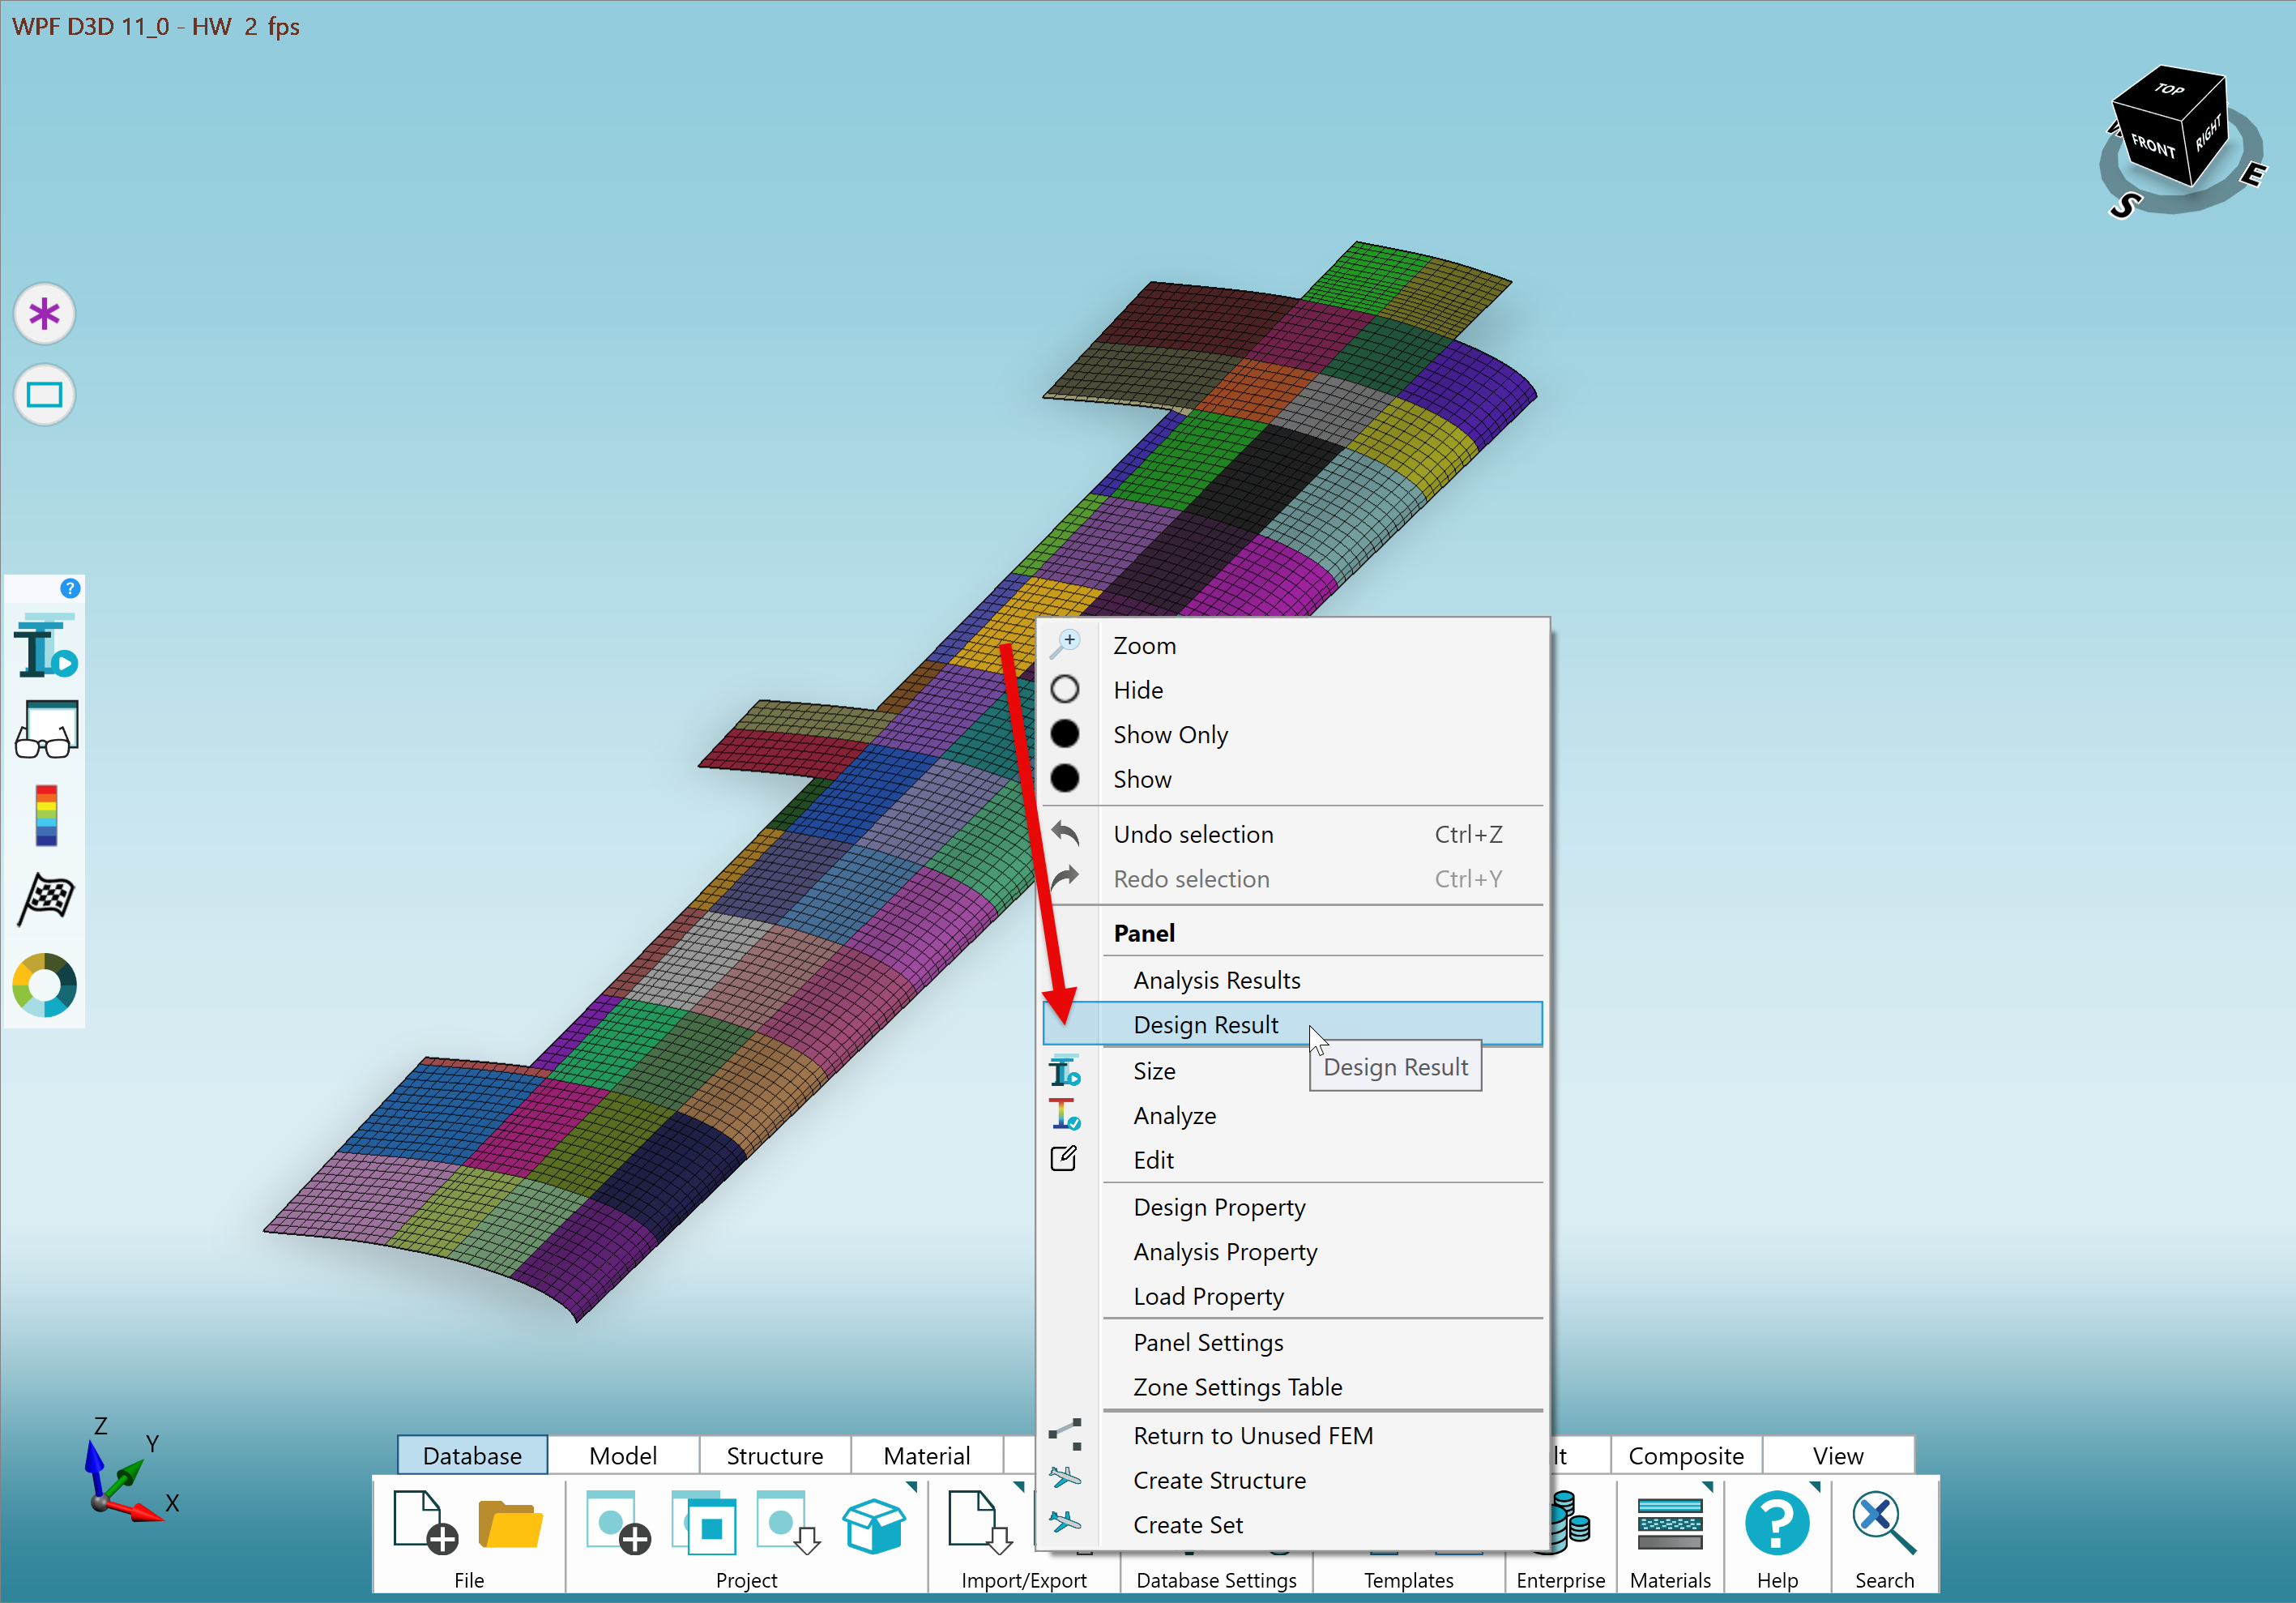This screenshot has height=1603, width=2296.
Task: Click the checkered flag icon
Action: point(46,899)
